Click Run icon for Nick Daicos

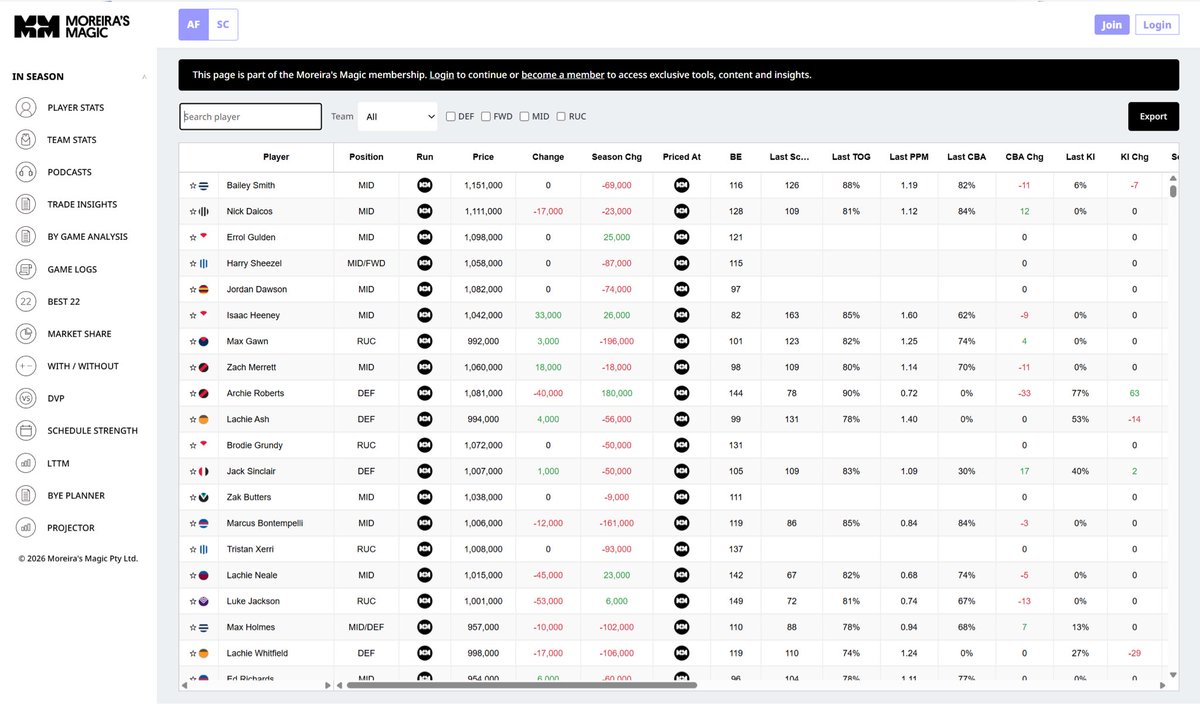click(425, 211)
